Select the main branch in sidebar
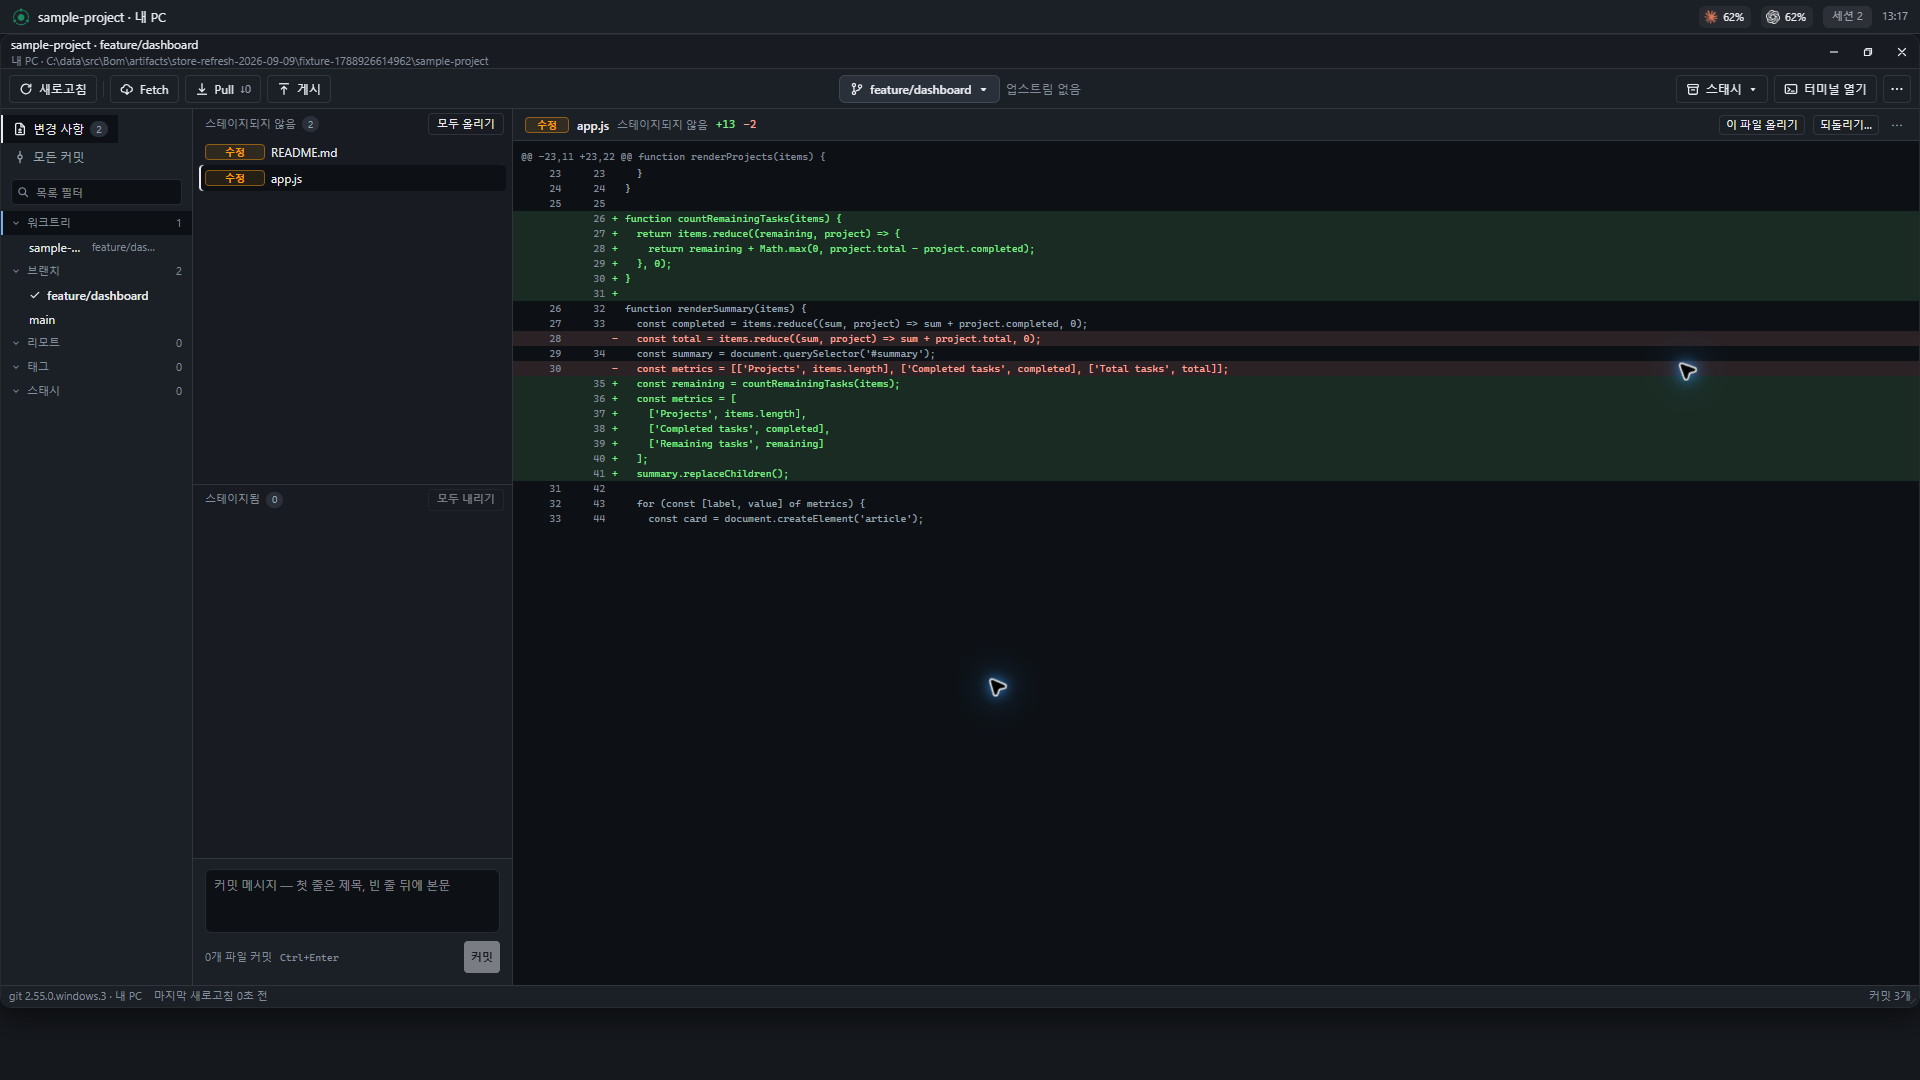1920x1080 pixels. [x=96, y=320]
